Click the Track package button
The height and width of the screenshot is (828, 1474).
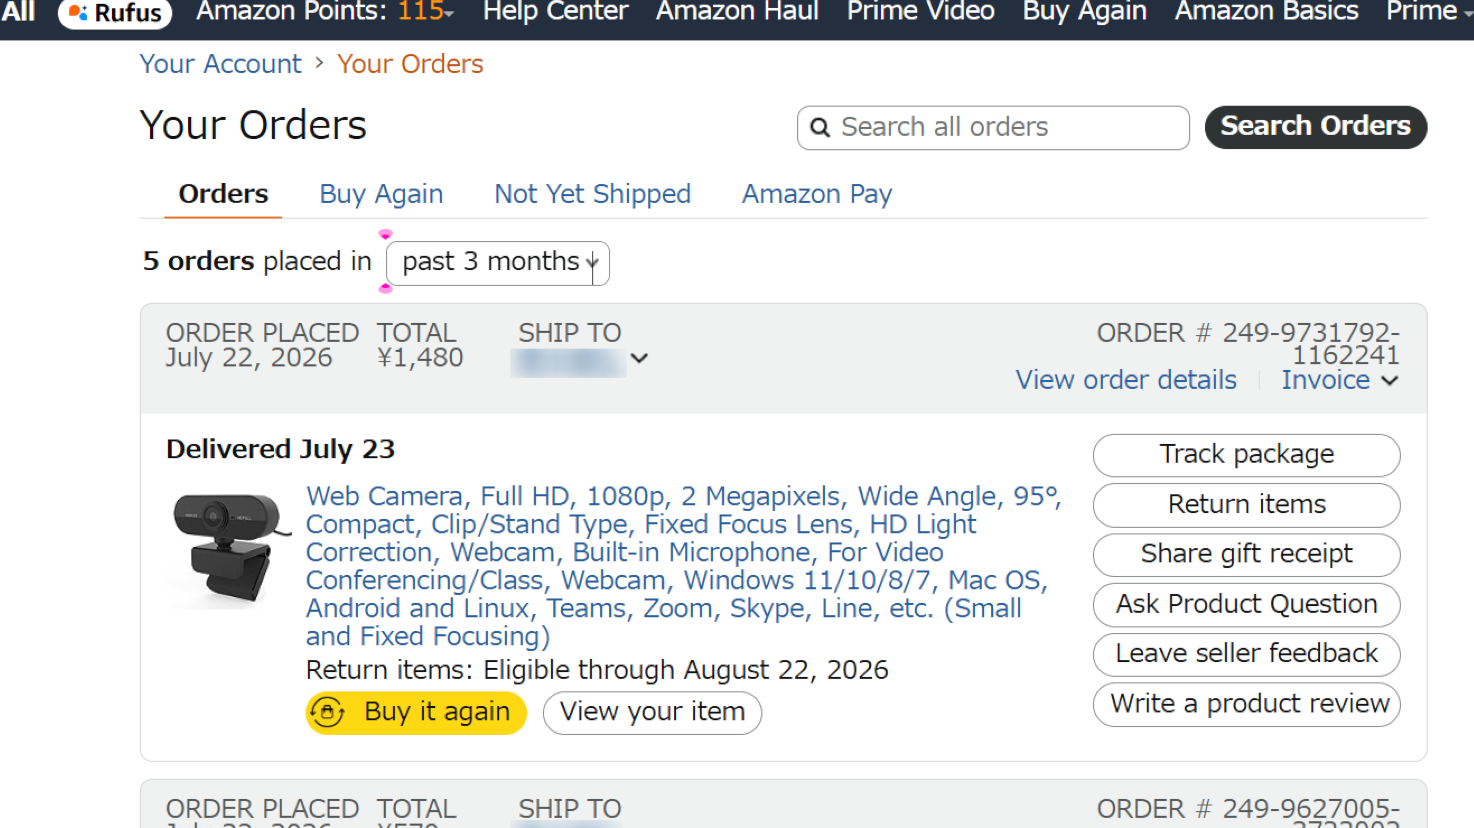(1246, 455)
